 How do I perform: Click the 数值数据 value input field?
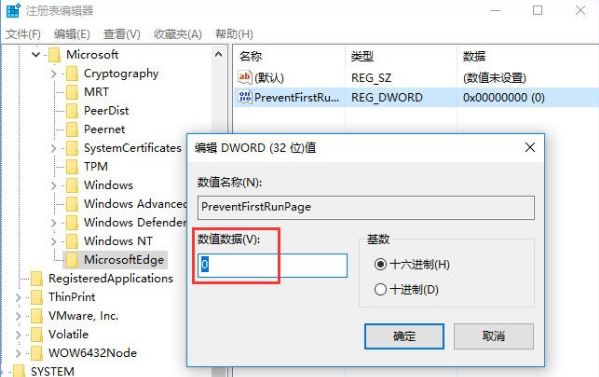coord(272,265)
